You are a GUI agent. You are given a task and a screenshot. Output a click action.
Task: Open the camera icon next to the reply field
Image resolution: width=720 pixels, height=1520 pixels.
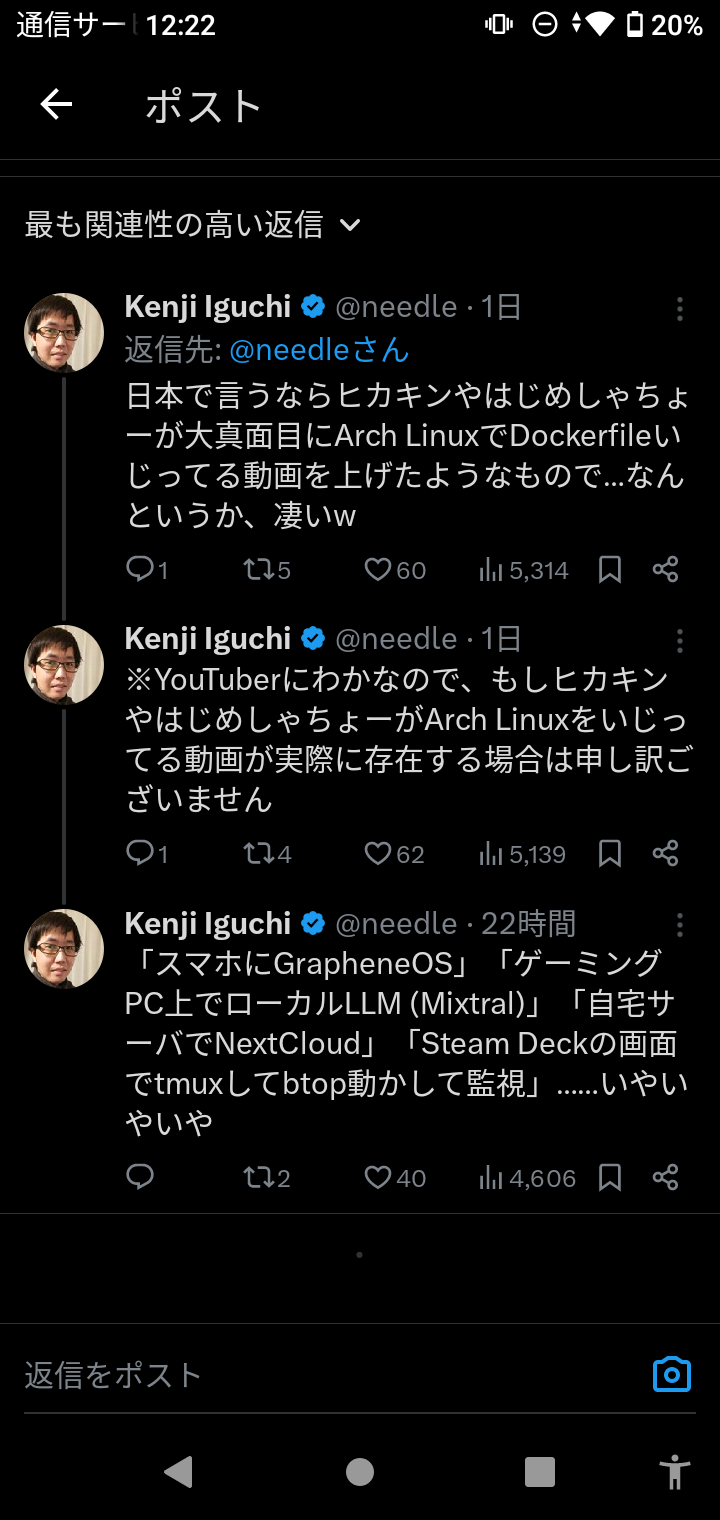672,1374
